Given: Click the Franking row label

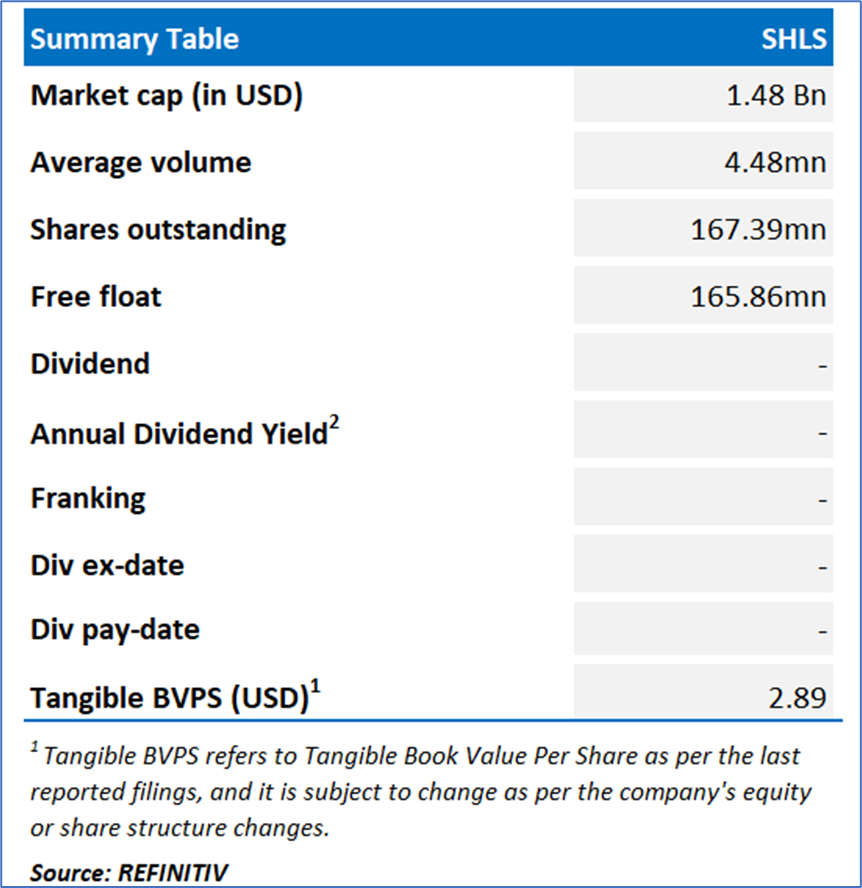Looking at the screenshot, I should click(88, 498).
